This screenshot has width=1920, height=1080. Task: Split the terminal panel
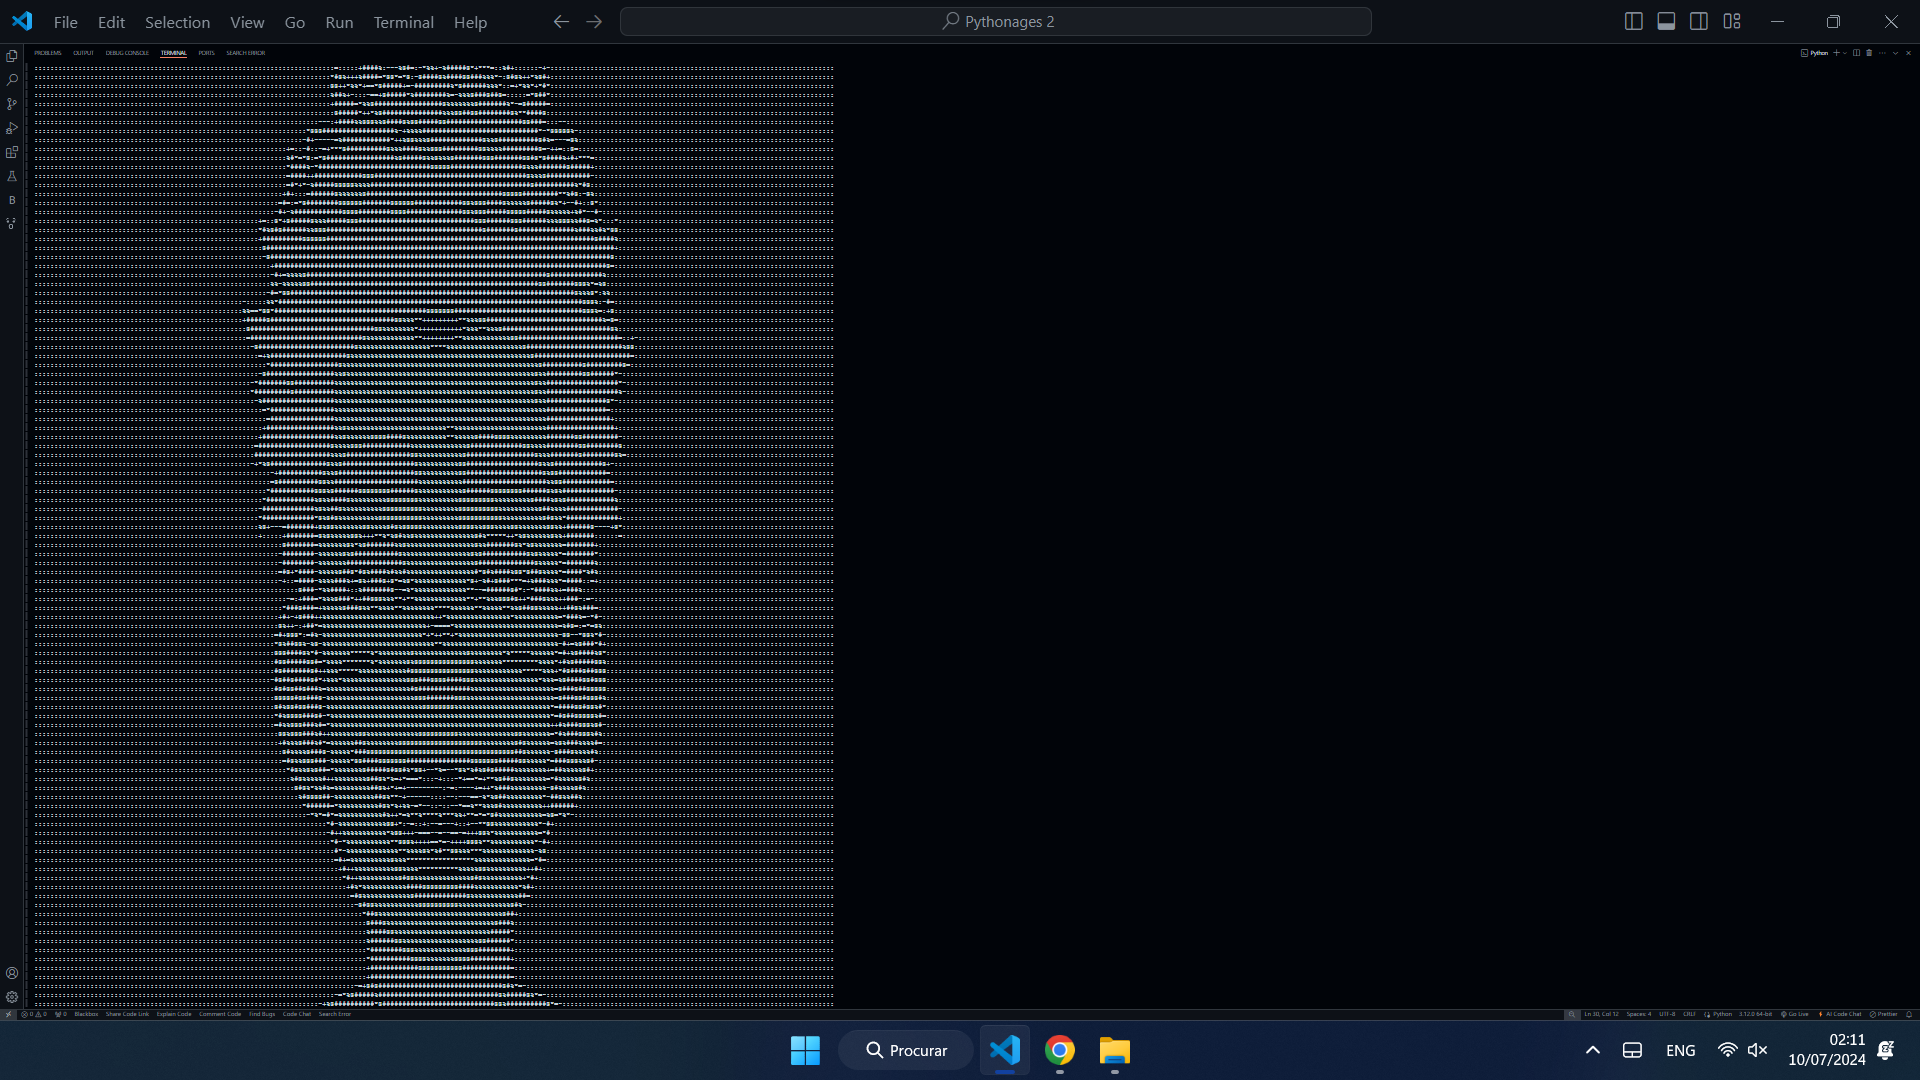coord(1856,53)
